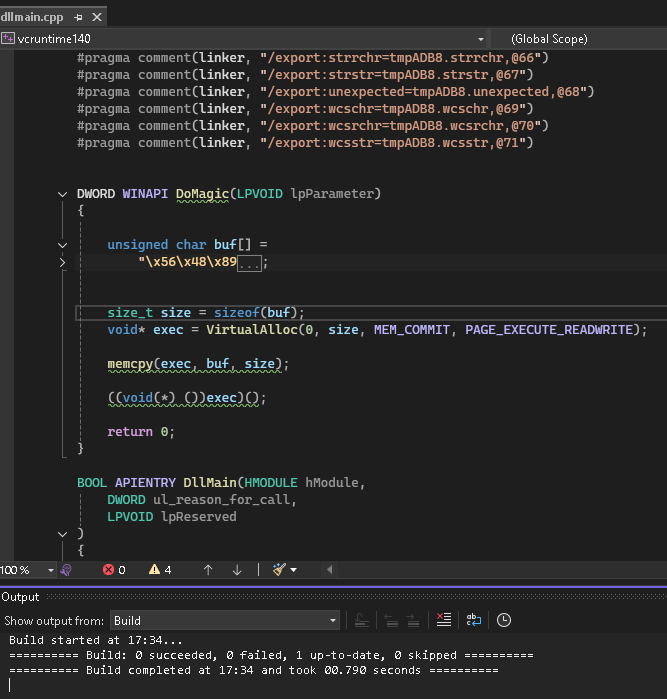Go to previous issue with up arrow
Image resolution: width=667 pixels, height=699 pixels.
[x=208, y=570]
